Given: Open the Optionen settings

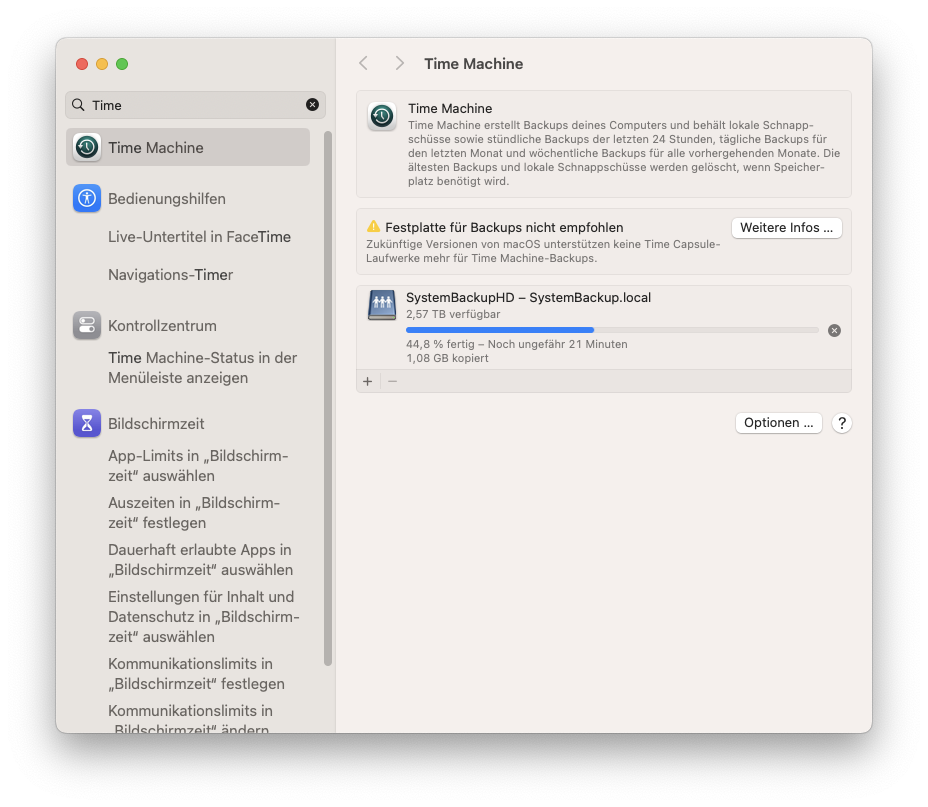Looking at the screenshot, I should (x=778, y=422).
